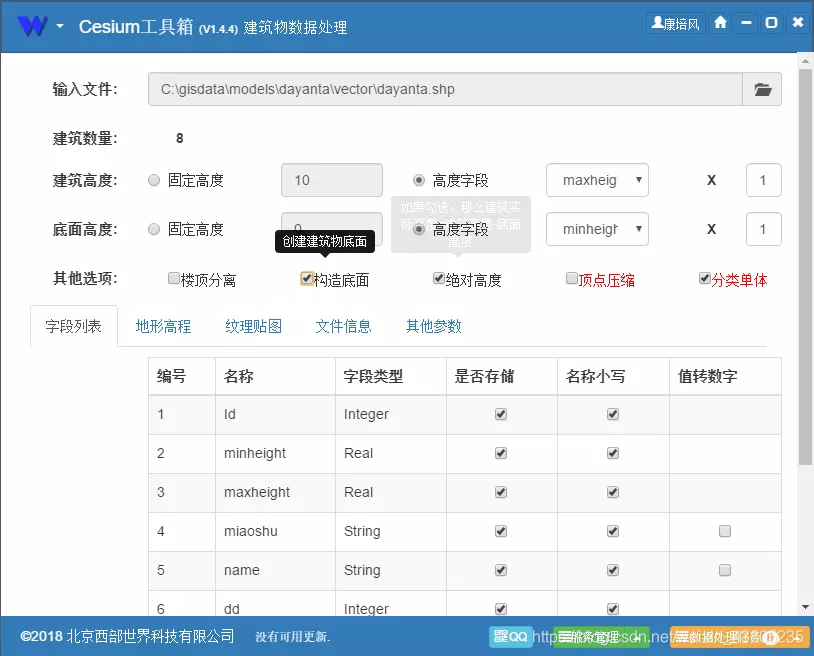
Task: Switch to the 字段列表 tab
Action: [74, 326]
